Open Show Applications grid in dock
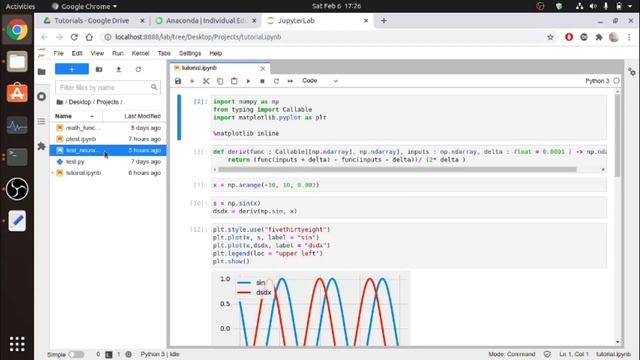 17,344
